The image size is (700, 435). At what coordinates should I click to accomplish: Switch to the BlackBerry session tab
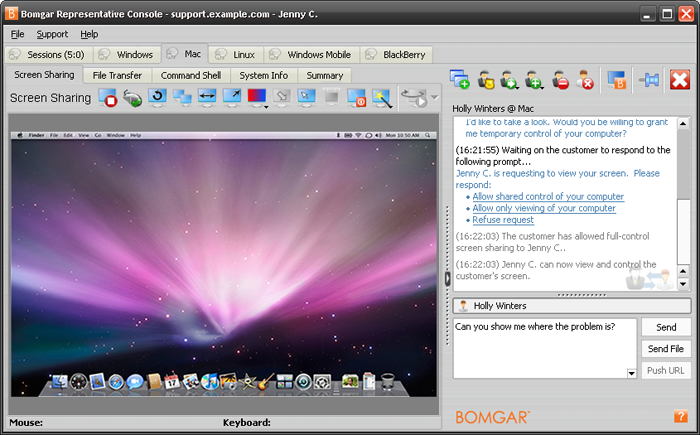coord(396,54)
